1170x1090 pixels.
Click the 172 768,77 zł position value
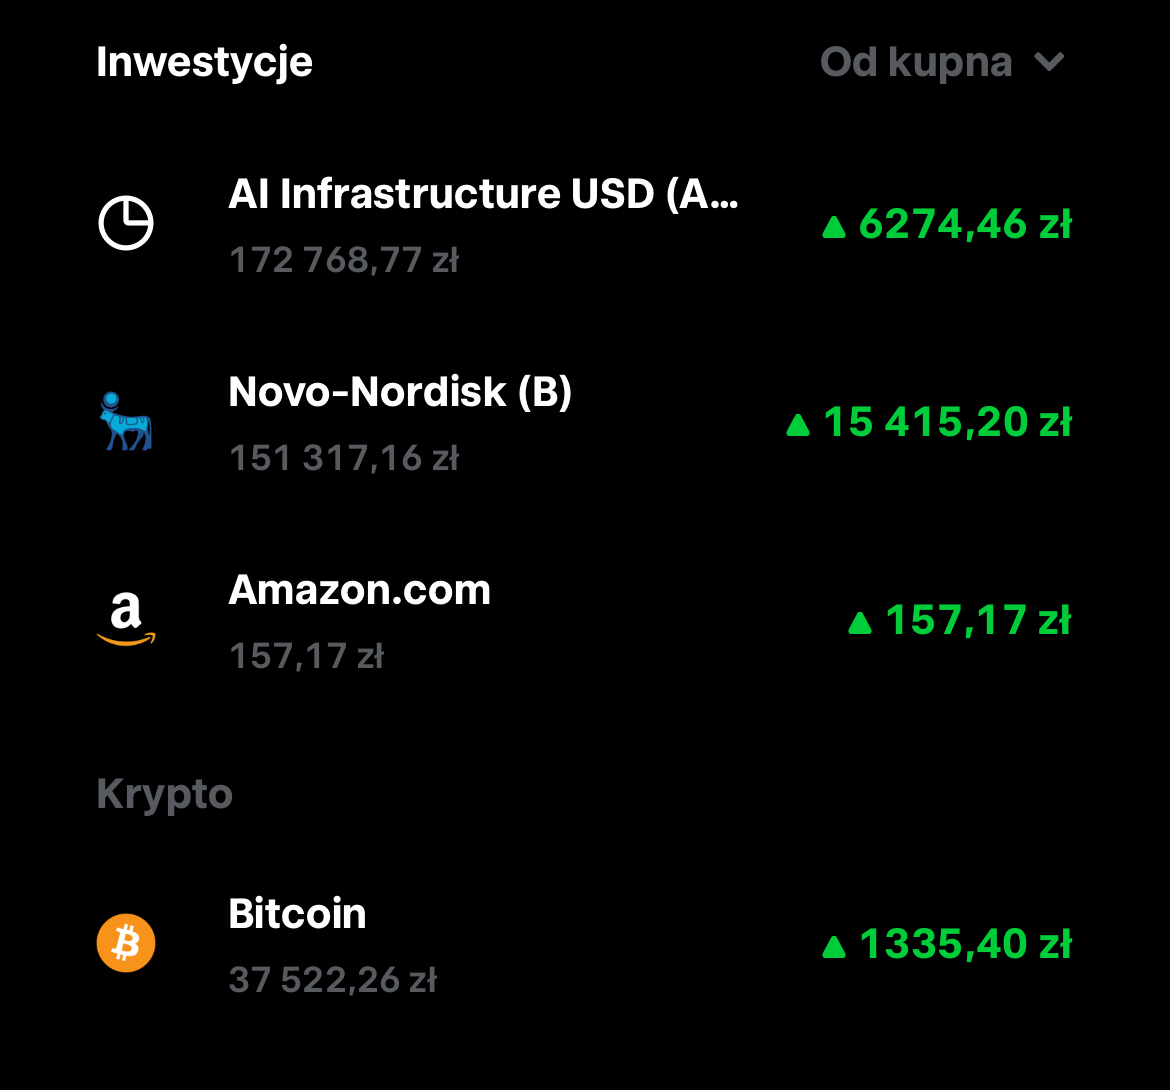click(344, 260)
